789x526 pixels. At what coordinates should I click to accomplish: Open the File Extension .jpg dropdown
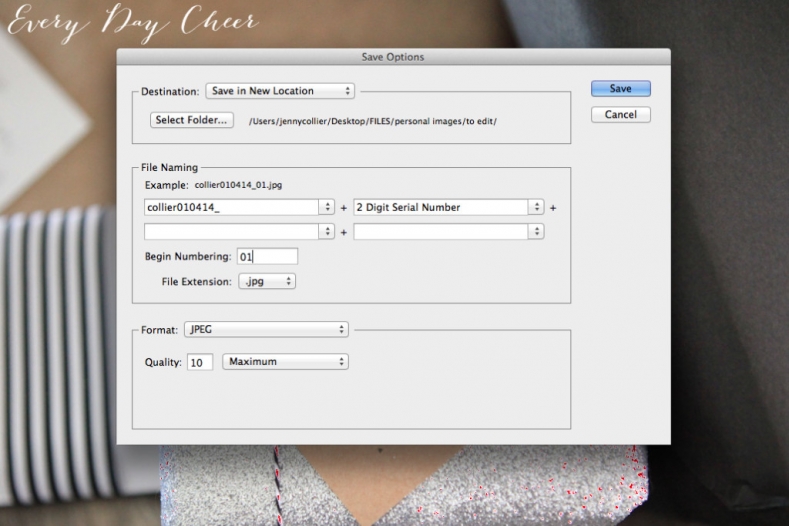coord(267,282)
